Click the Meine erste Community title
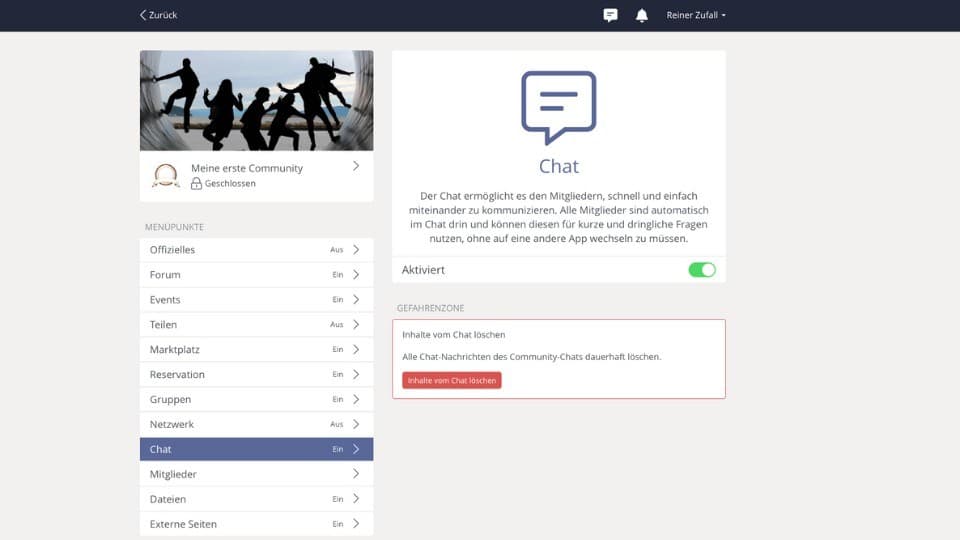The width and height of the screenshot is (960, 540). point(247,168)
